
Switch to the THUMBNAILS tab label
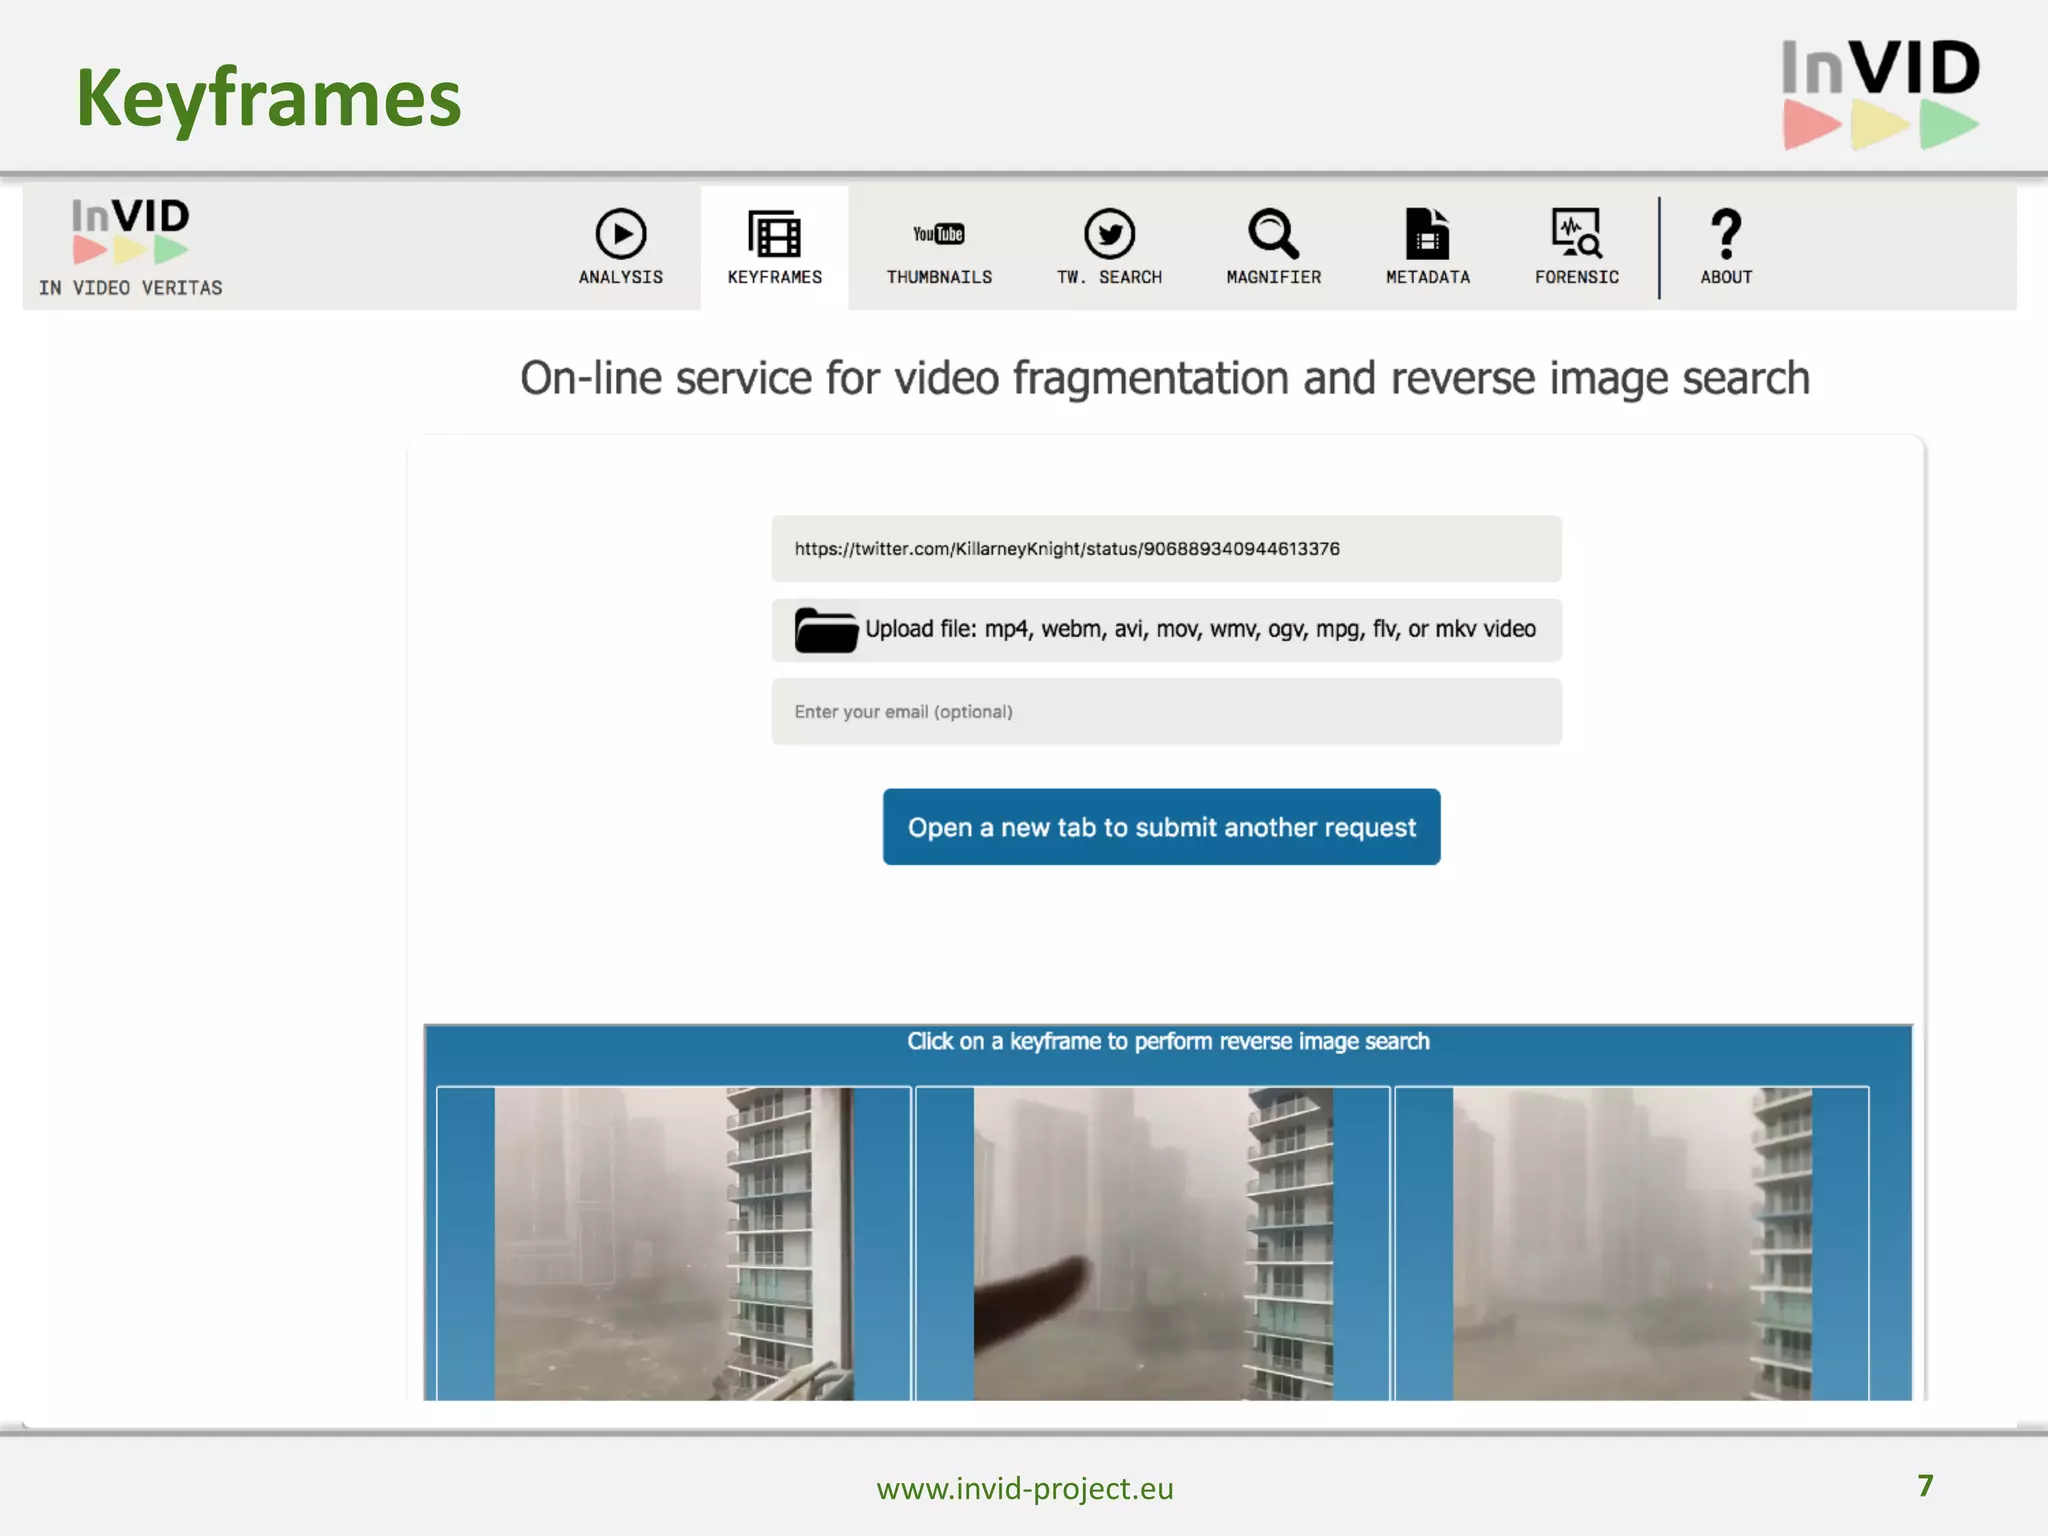pyautogui.click(x=939, y=277)
